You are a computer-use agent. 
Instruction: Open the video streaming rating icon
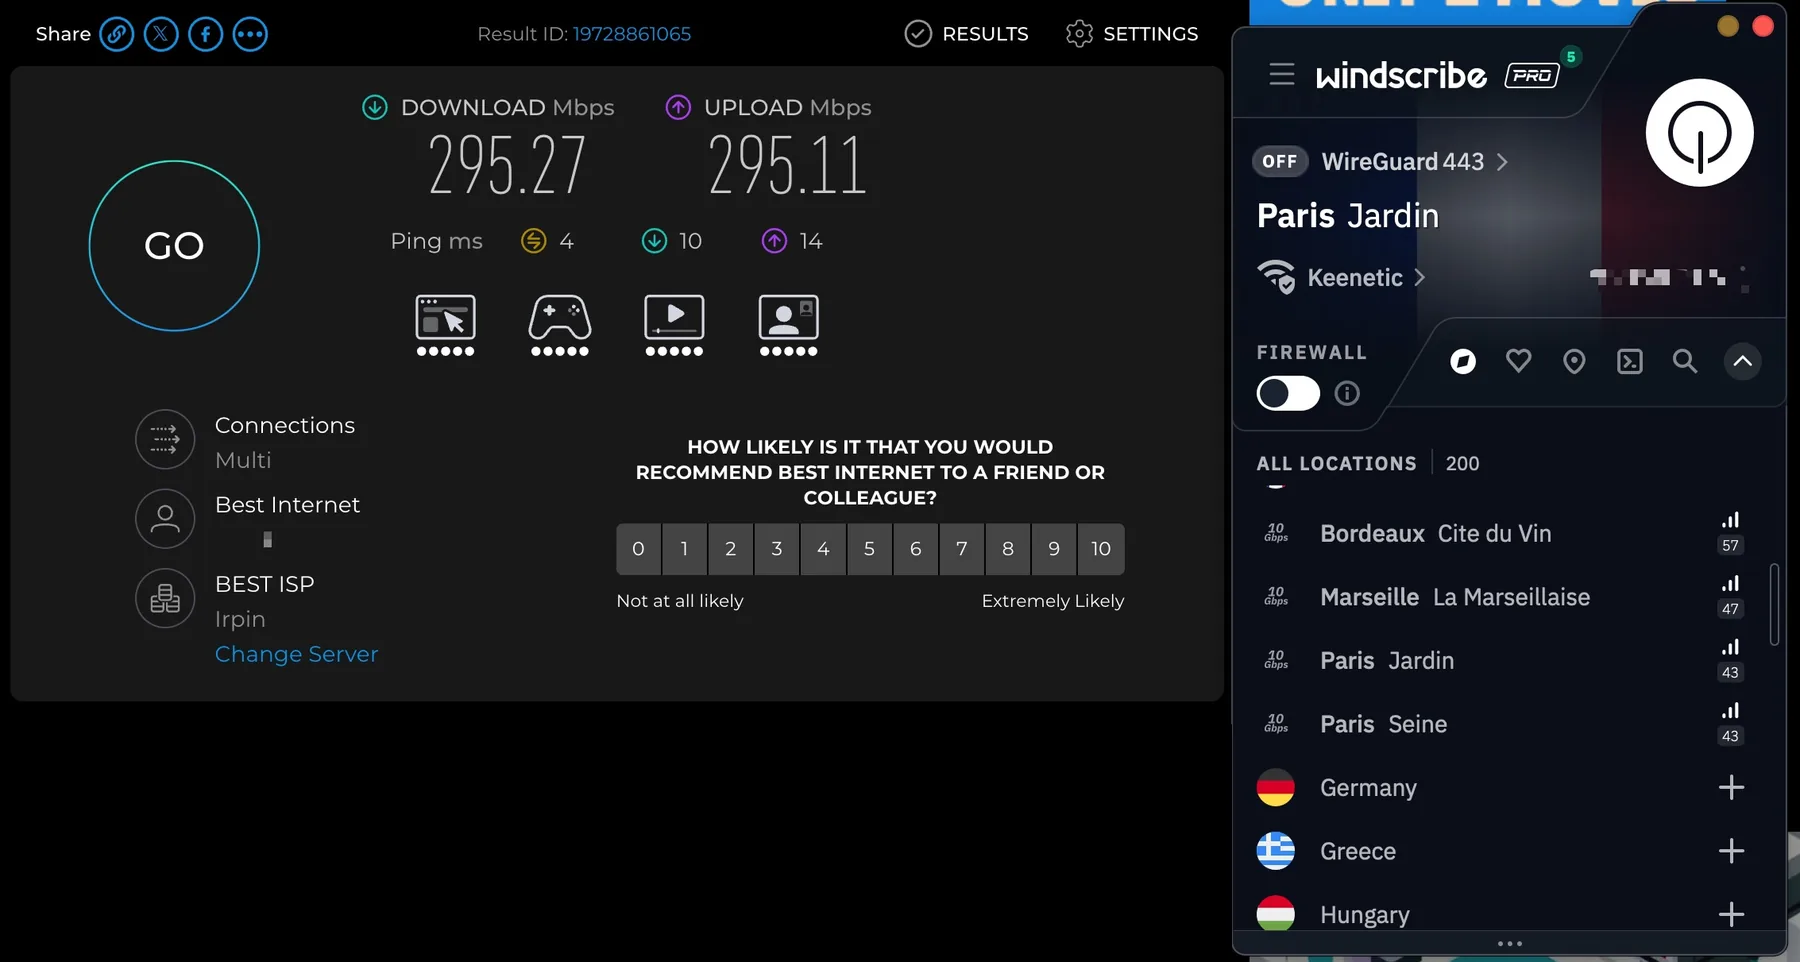pyautogui.click(x=674, y=325)
